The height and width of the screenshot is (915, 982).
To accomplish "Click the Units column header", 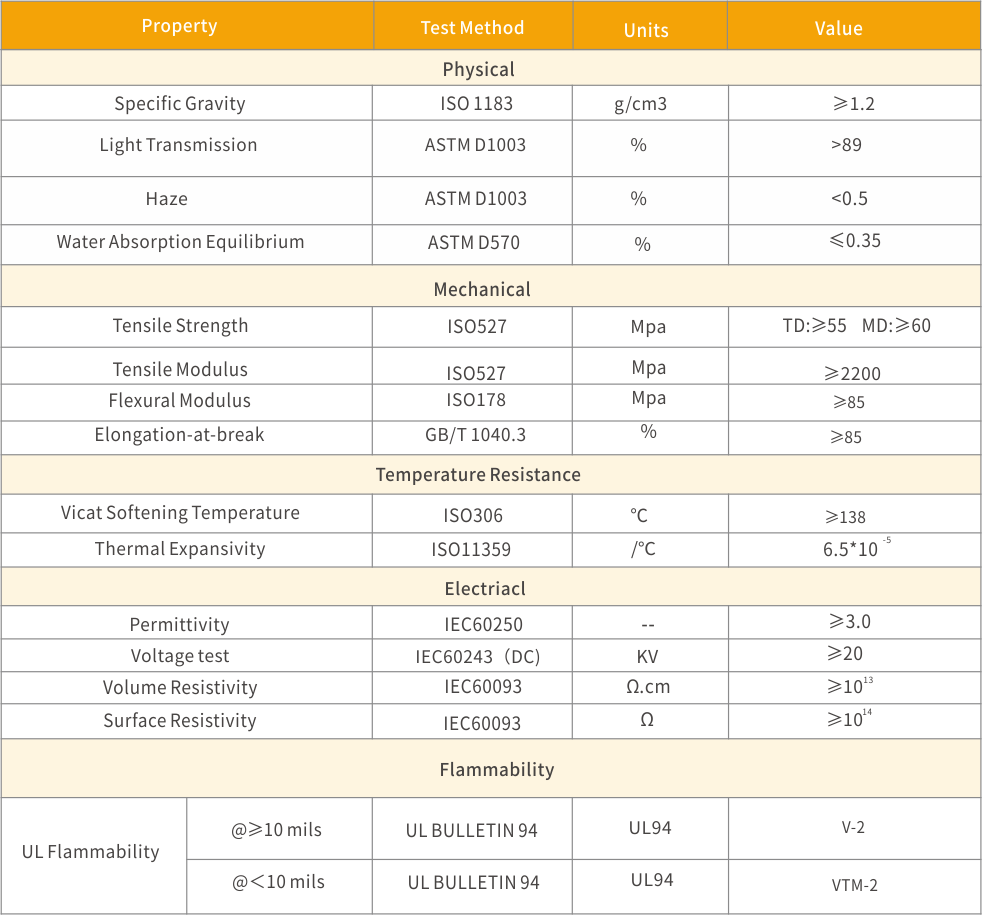I will [x=646, y=30].
